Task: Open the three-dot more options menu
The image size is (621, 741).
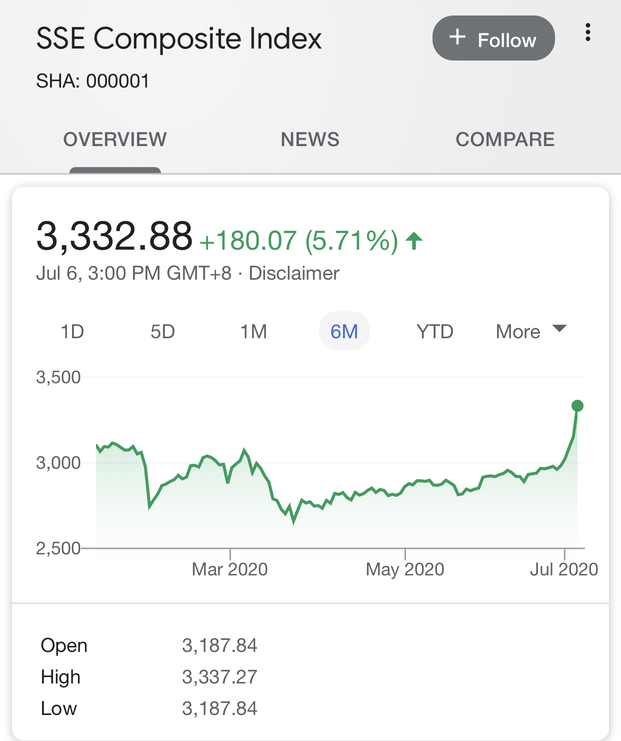Action: [x=588, y=33]
